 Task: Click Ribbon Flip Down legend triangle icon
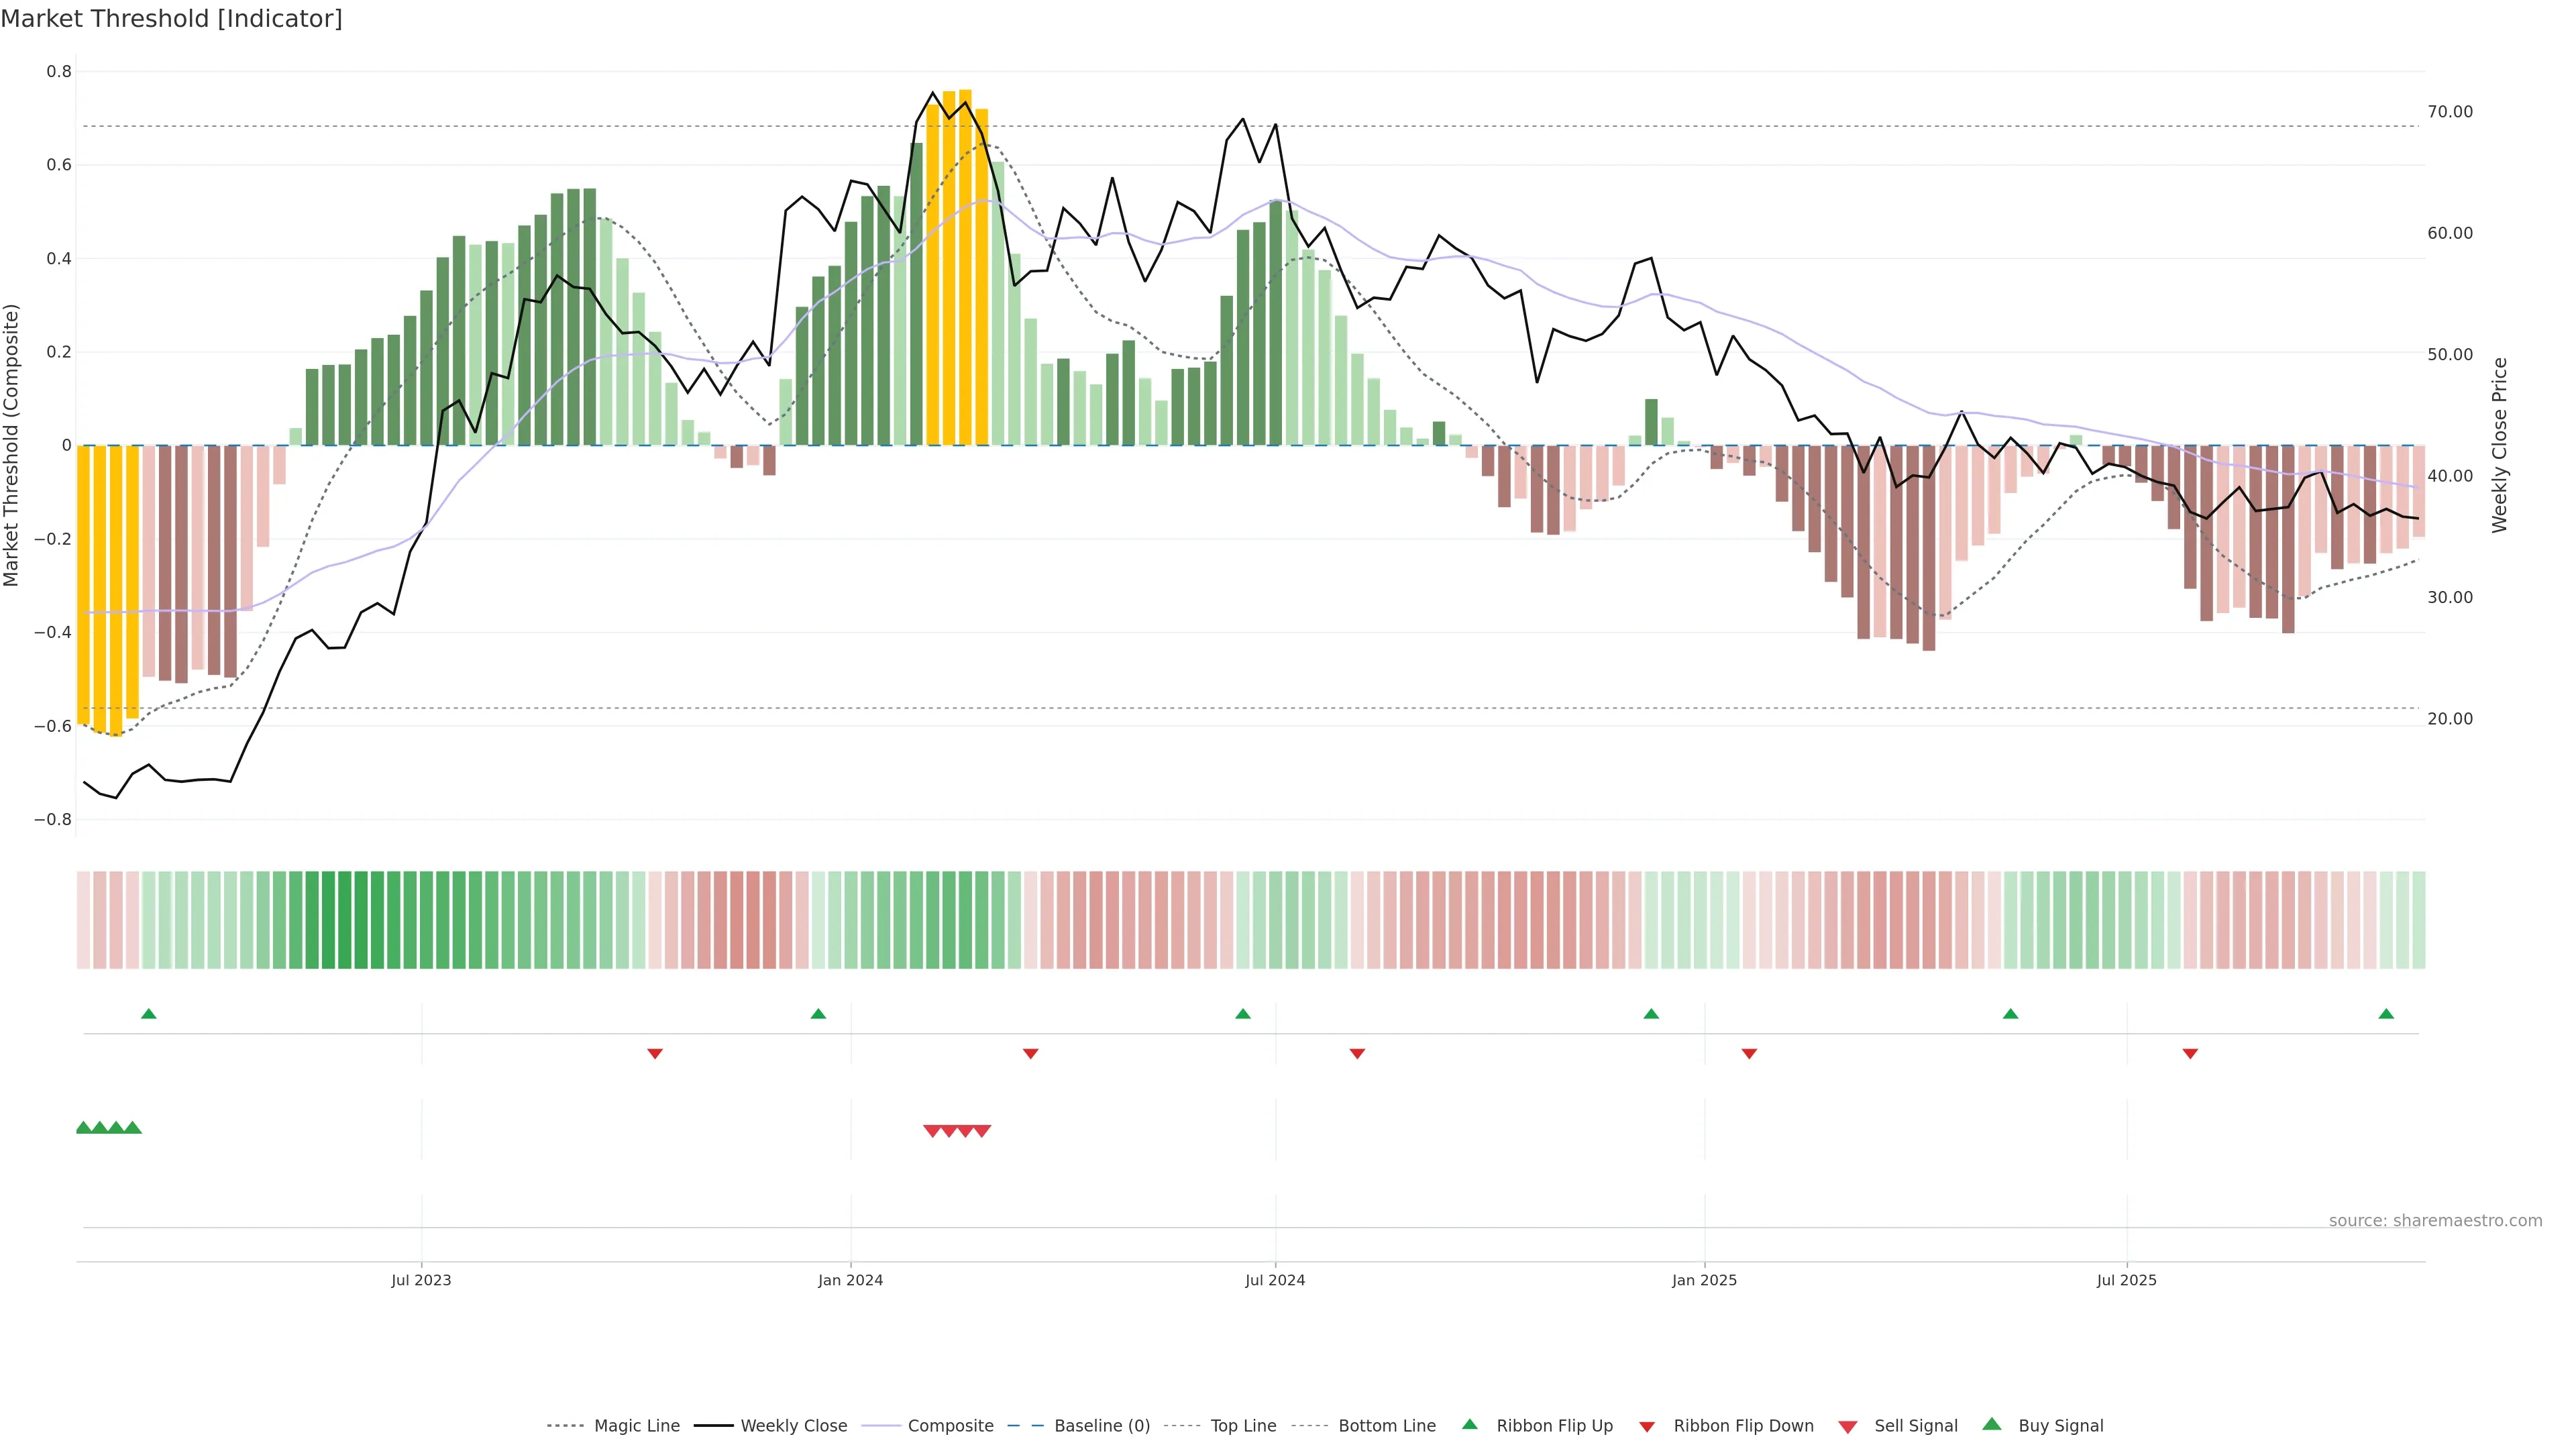coord(1647,1427)
